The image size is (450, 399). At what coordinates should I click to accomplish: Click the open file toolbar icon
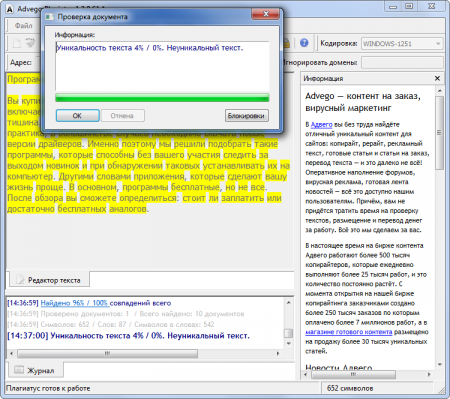pyautogui.click(x=30, y=43)
